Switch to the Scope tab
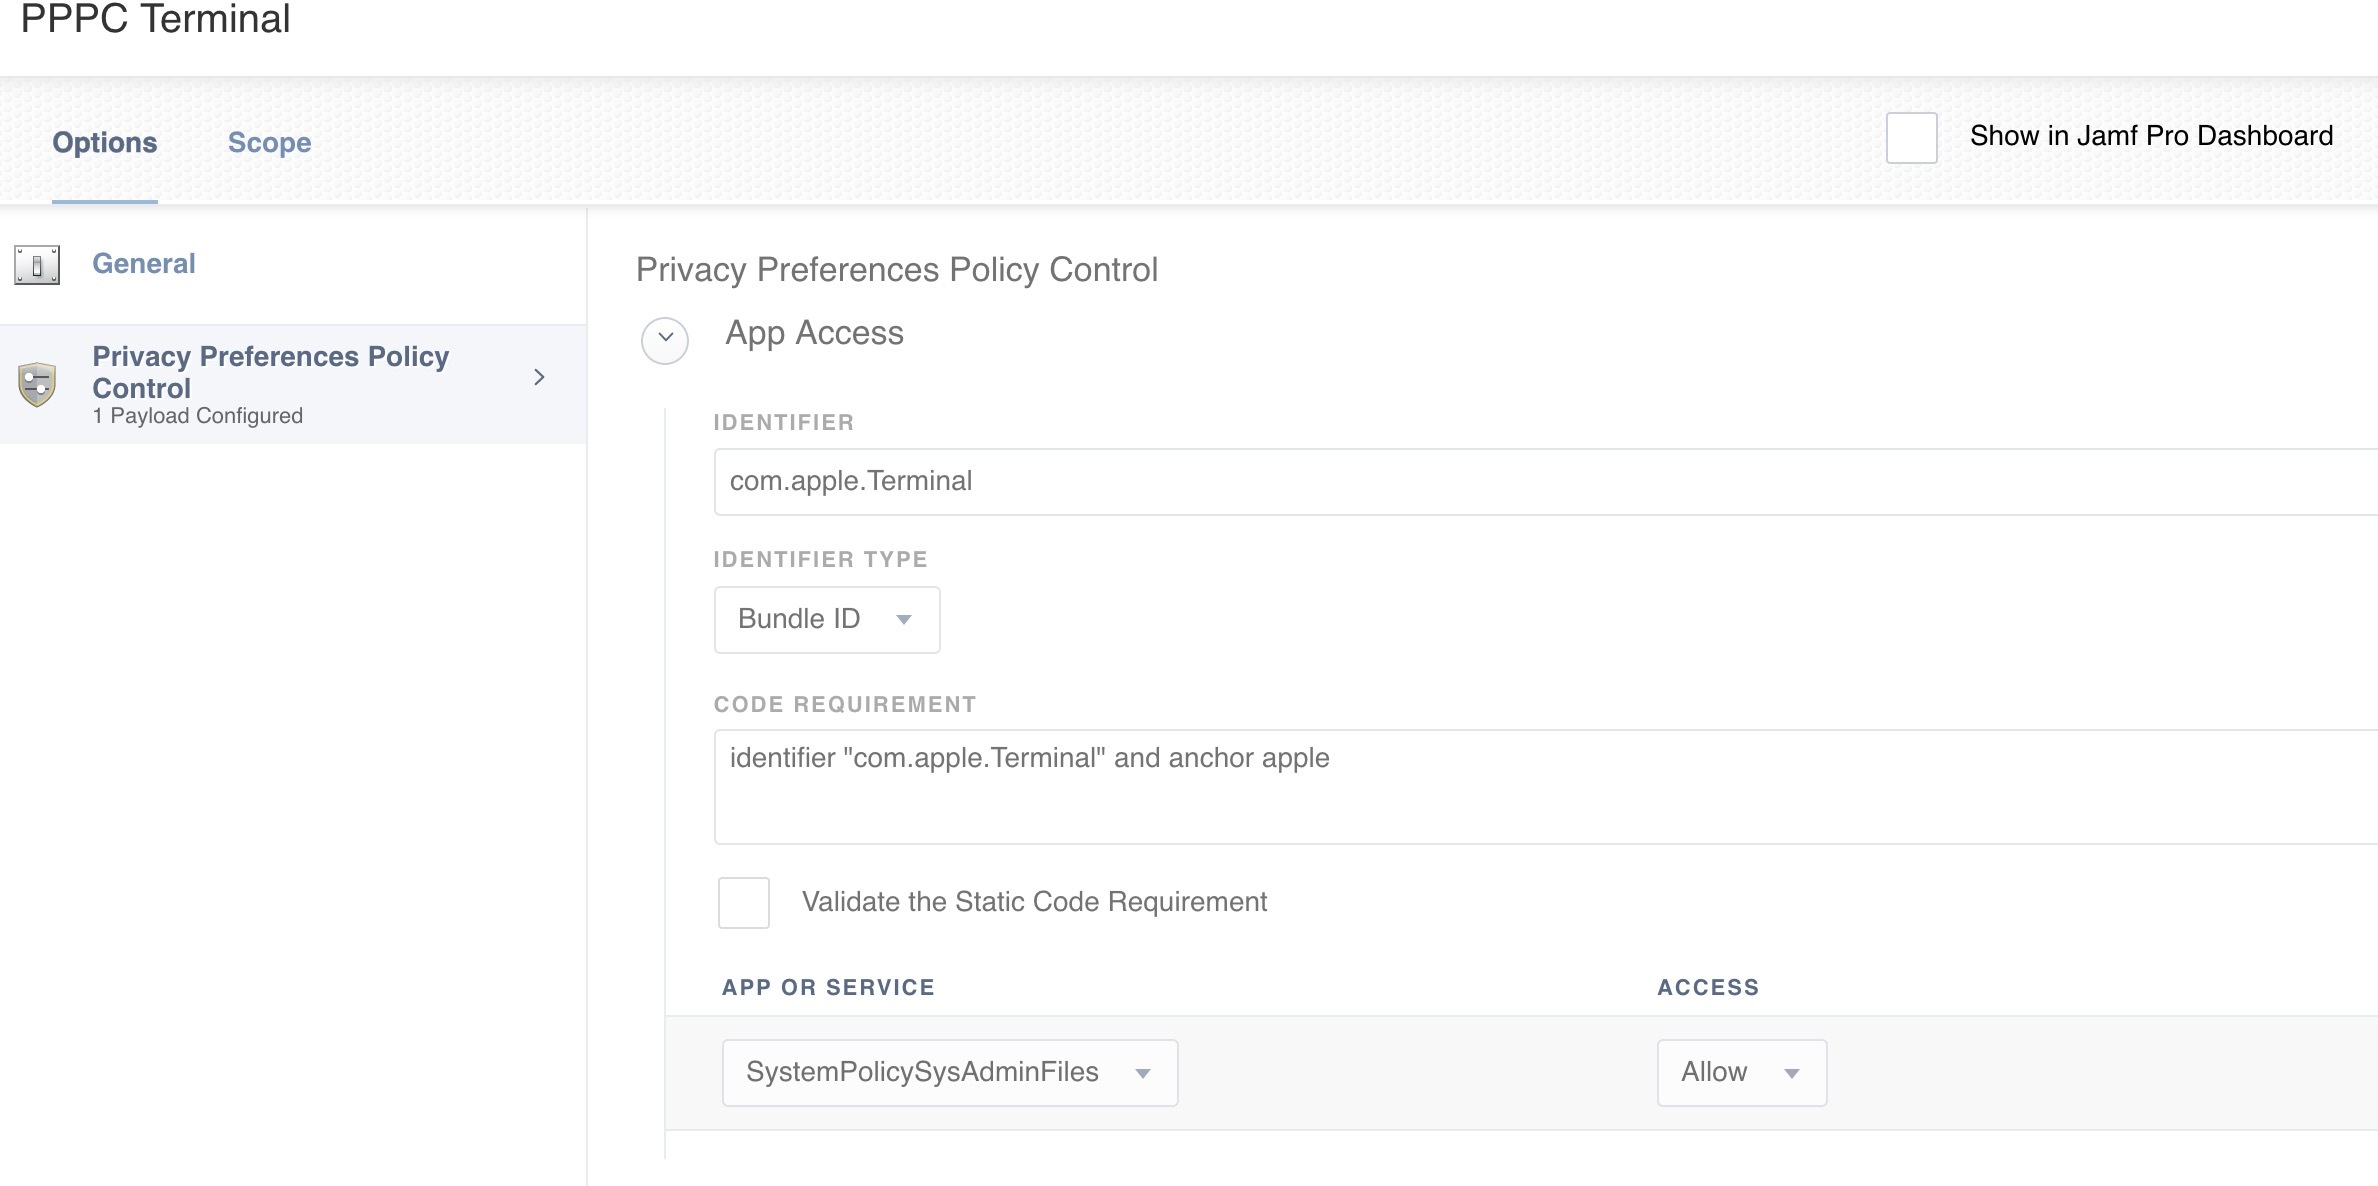Viewport: 2378px width, 1186px height. (x=270, y=143)
